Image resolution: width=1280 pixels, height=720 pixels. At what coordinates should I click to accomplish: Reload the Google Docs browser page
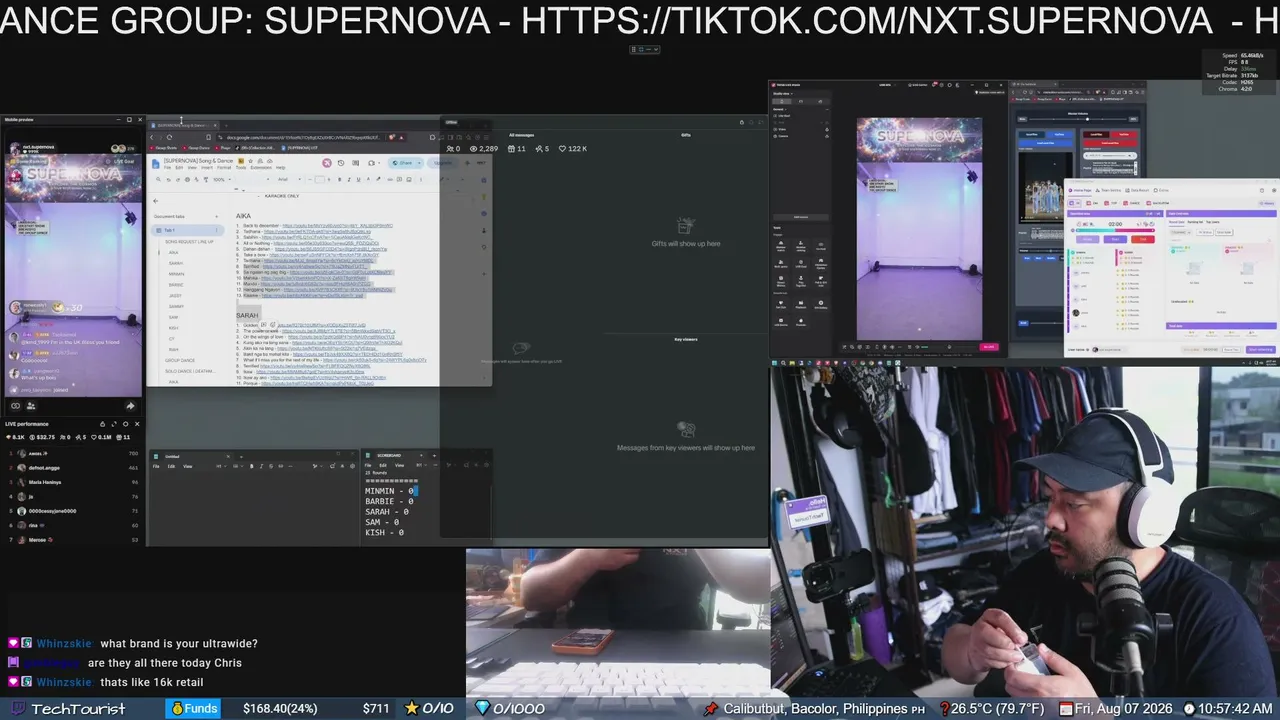(169, 137)
